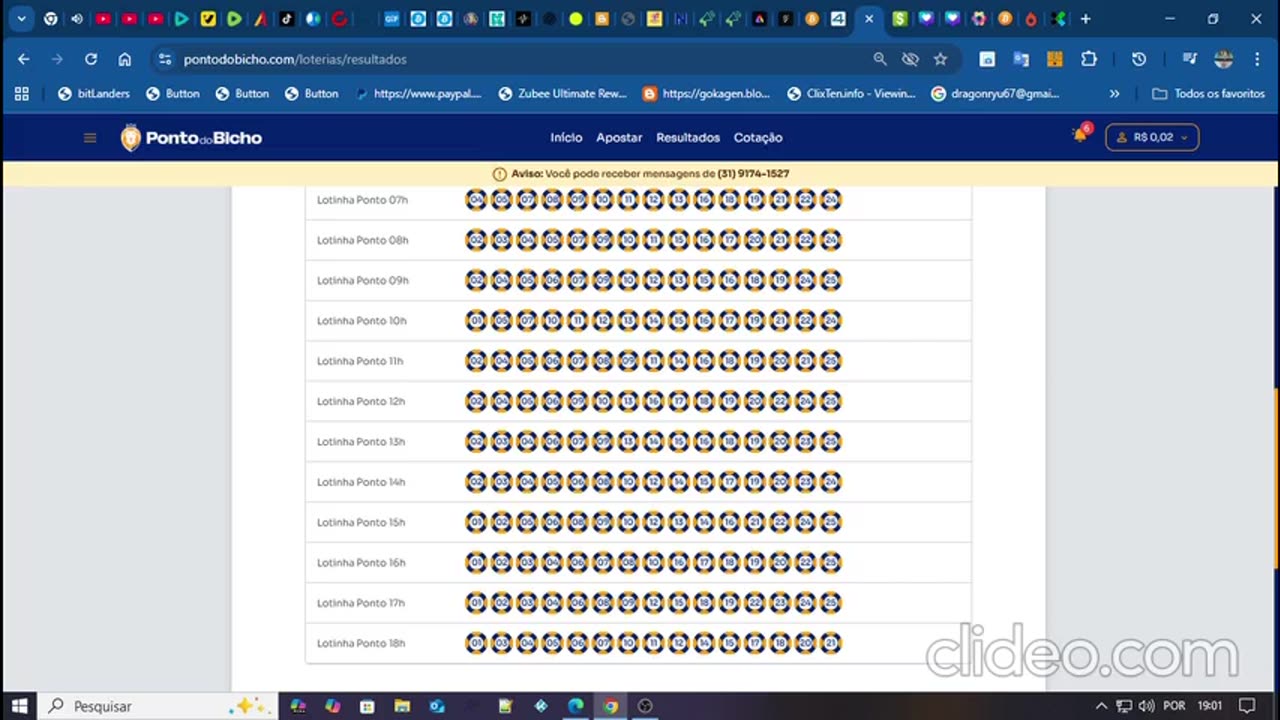Expand the R$ 0,02 balance dropdown

pos(1152,137)
